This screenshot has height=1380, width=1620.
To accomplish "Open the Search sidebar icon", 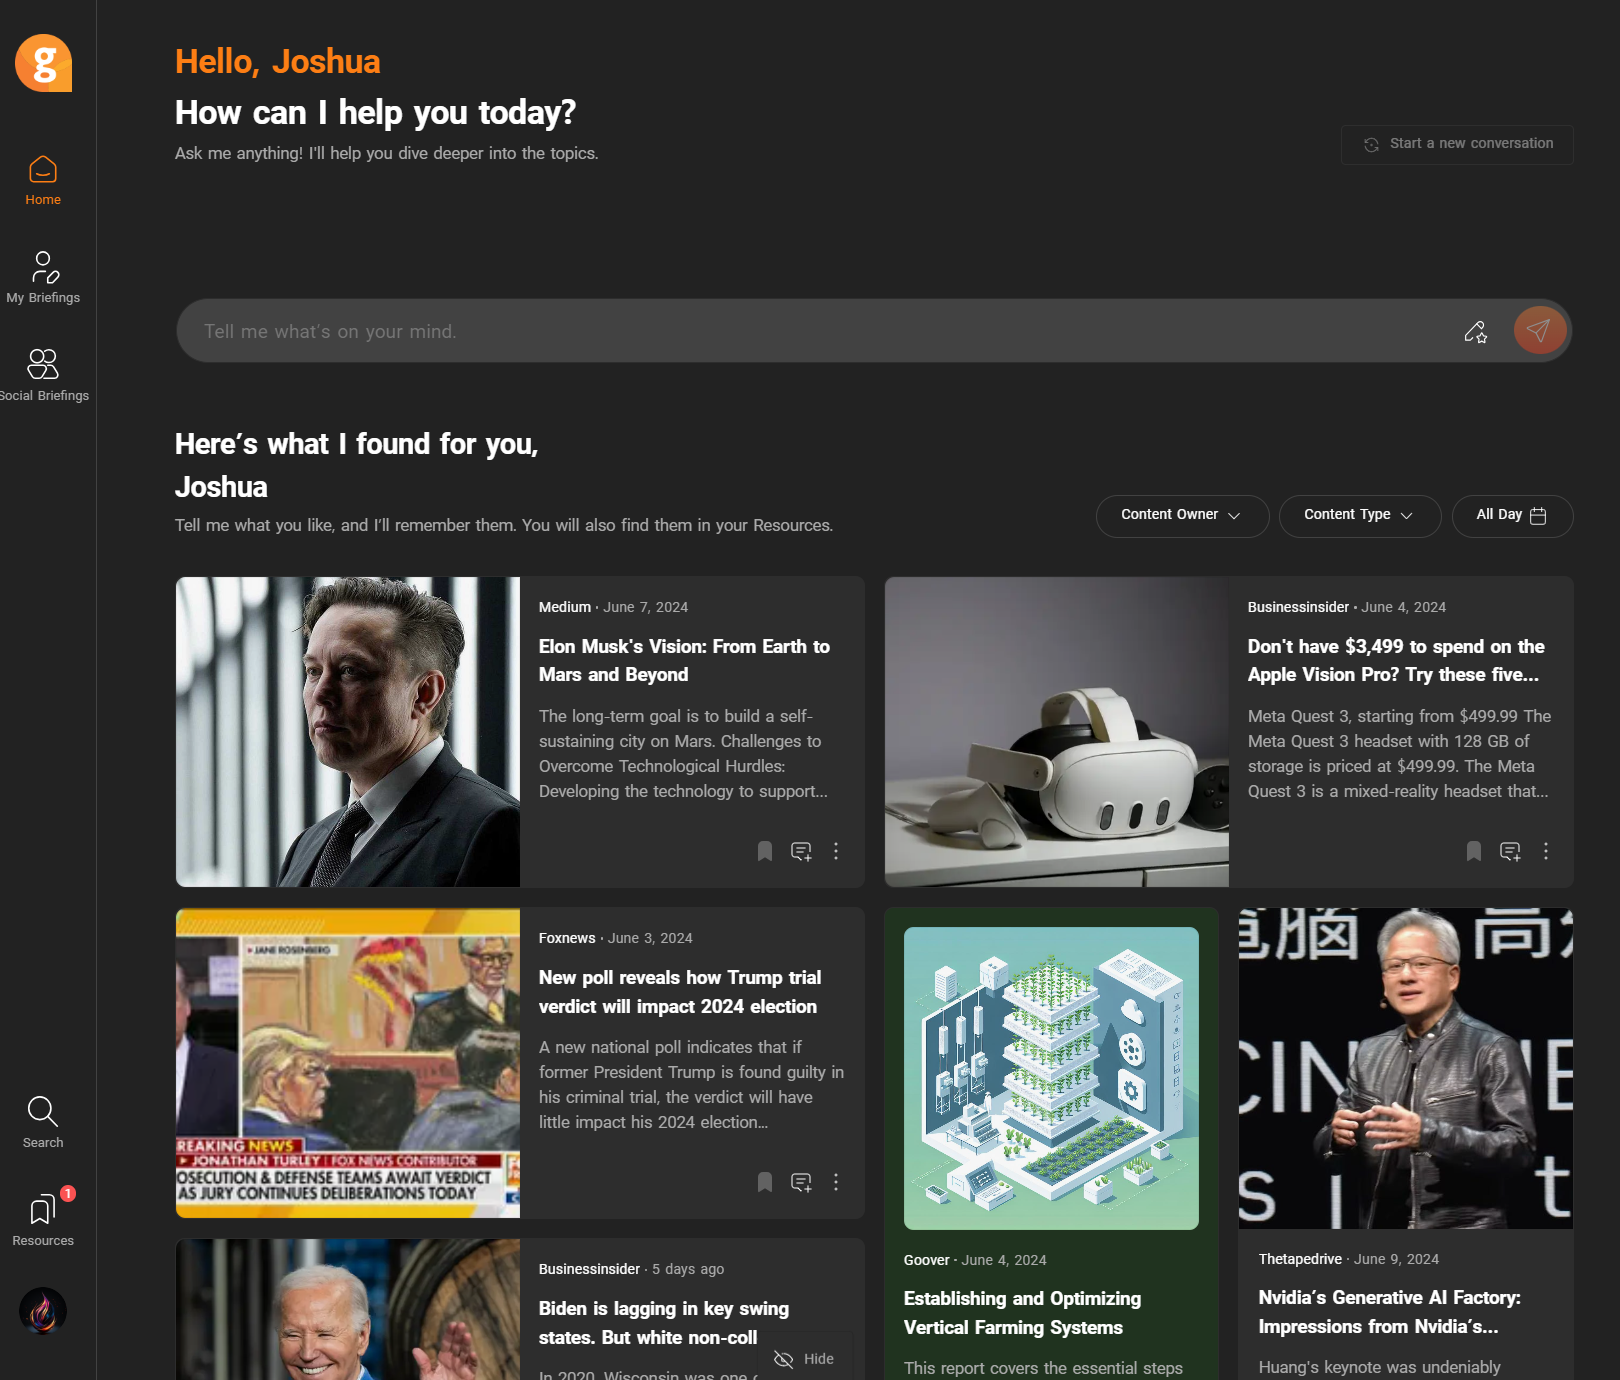I will (43, 1122).
